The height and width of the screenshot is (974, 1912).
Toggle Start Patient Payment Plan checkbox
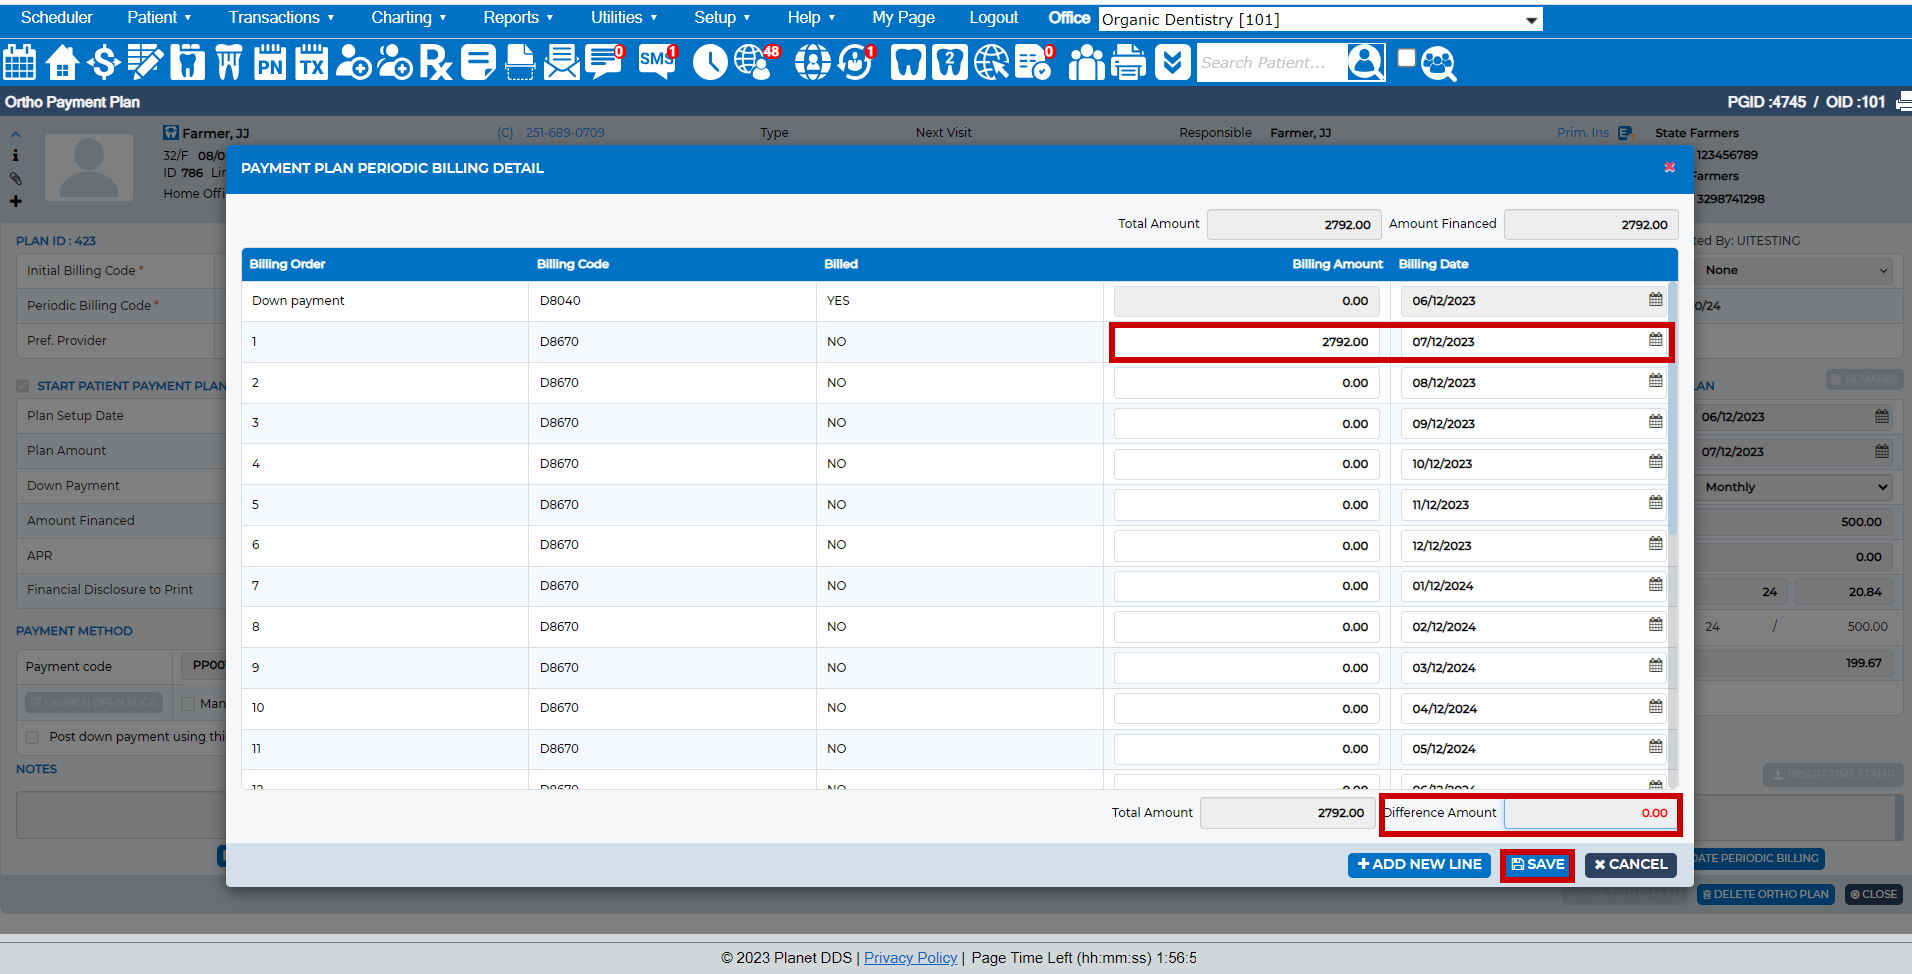[x=22, y=386]
